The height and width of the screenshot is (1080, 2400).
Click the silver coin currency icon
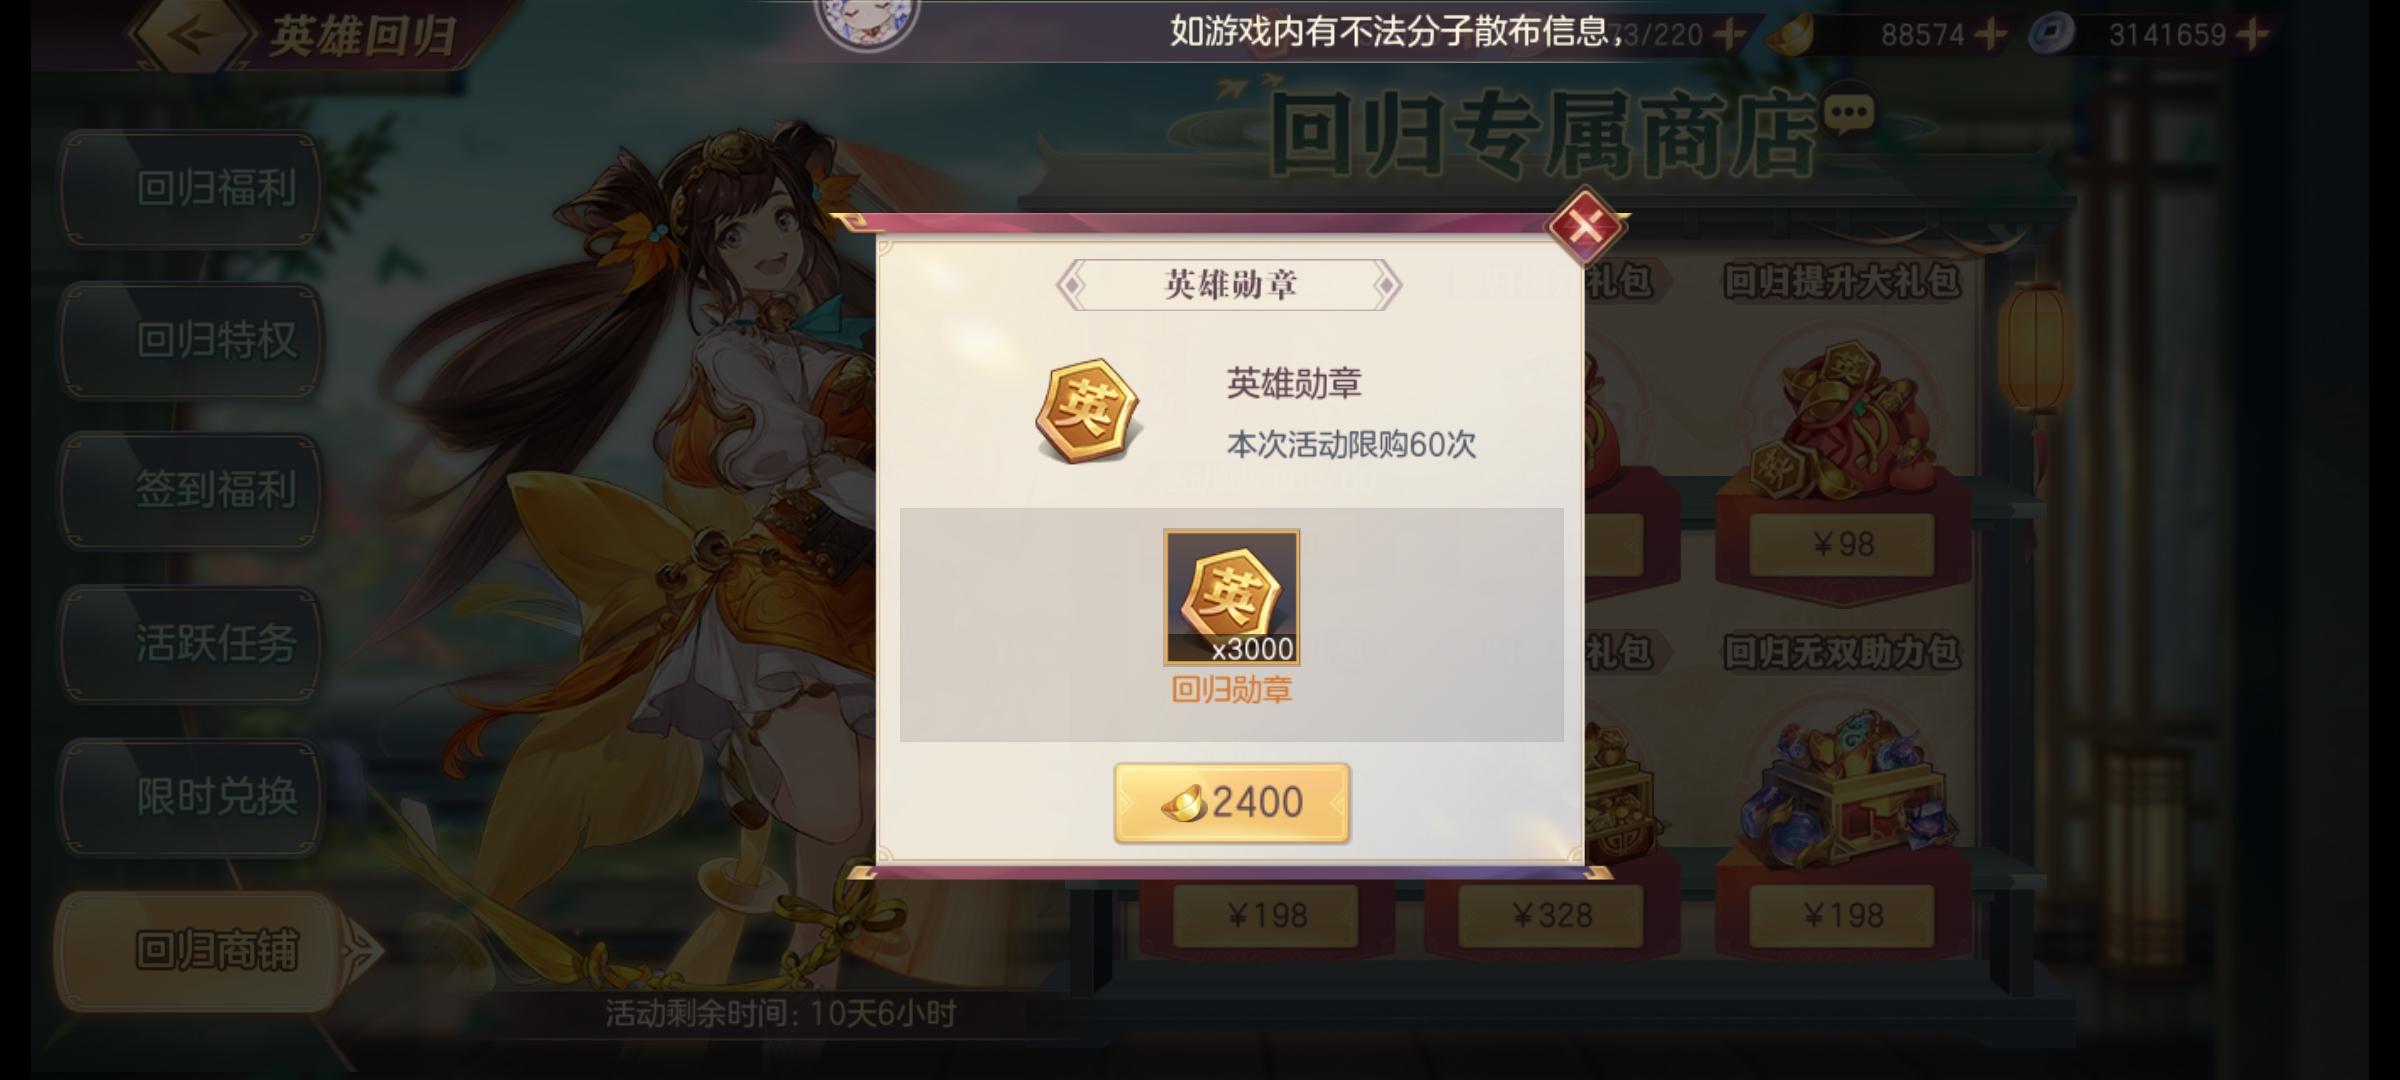tap(2051, 35)
